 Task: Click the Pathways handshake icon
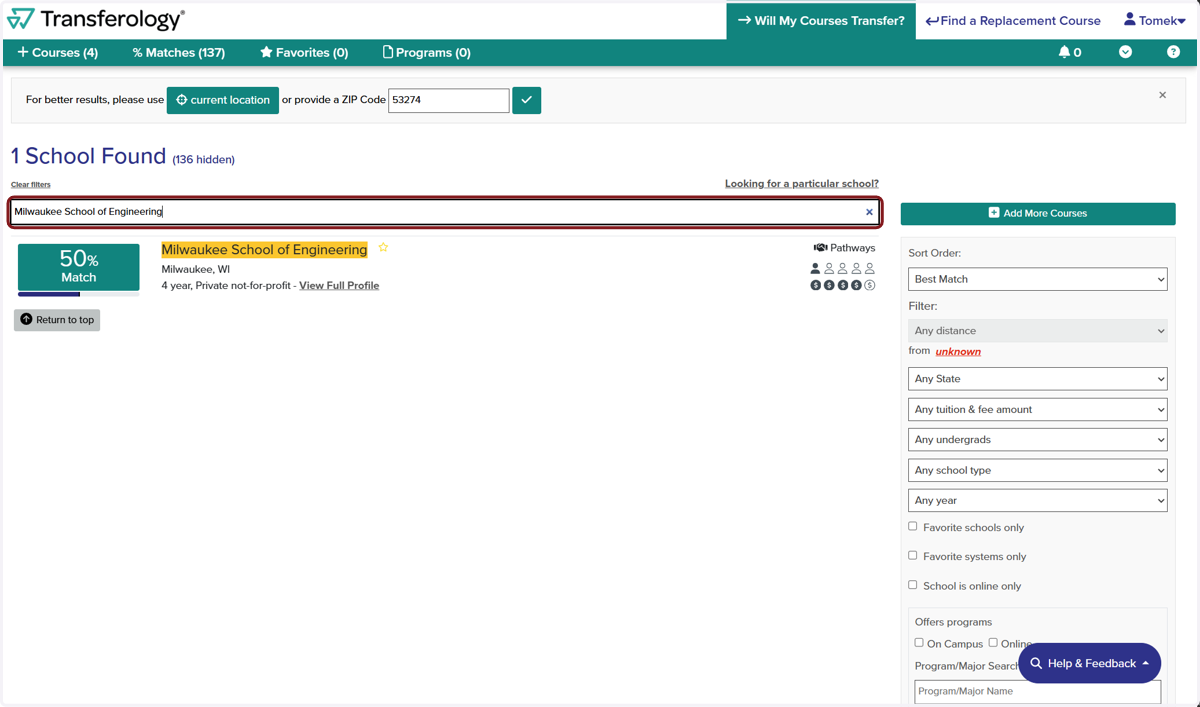pyautogui.click(x=820, y=248)
